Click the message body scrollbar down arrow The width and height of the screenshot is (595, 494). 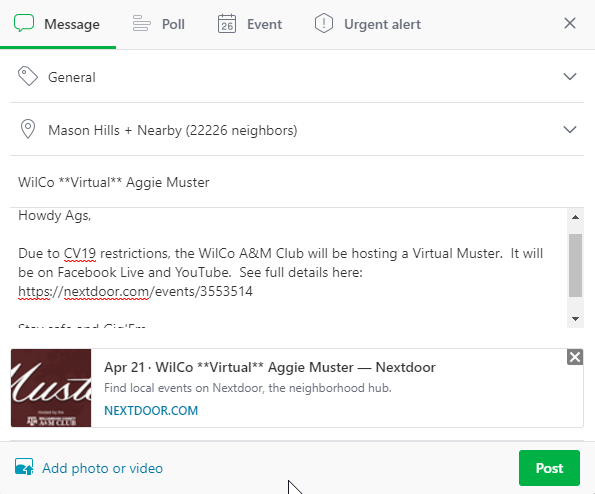575,319
